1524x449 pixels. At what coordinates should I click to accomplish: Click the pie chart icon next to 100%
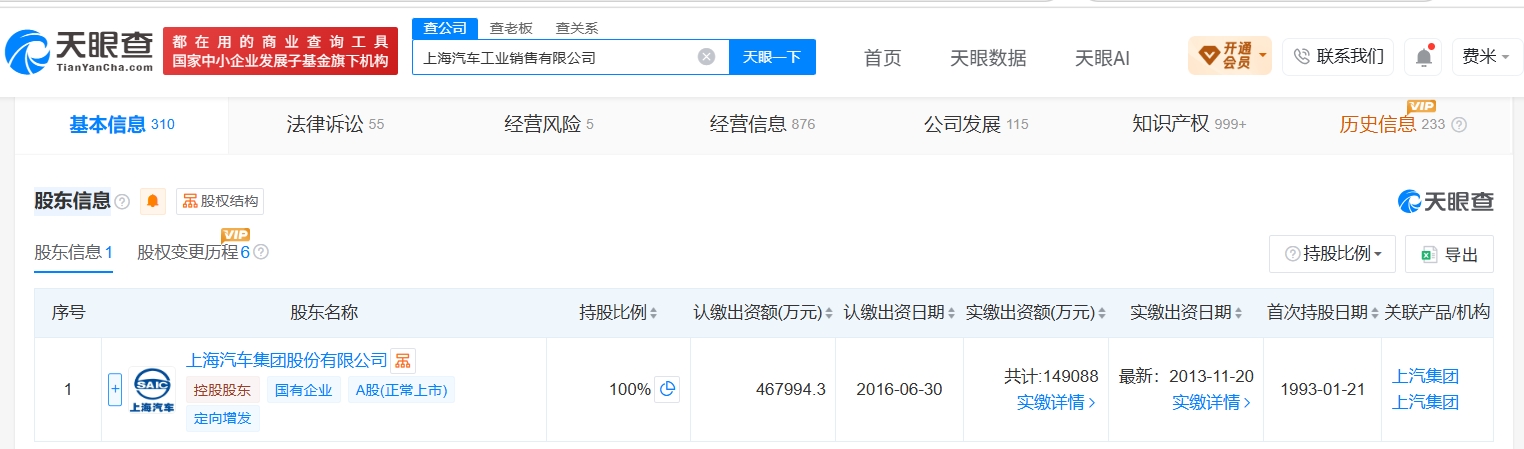667,389
